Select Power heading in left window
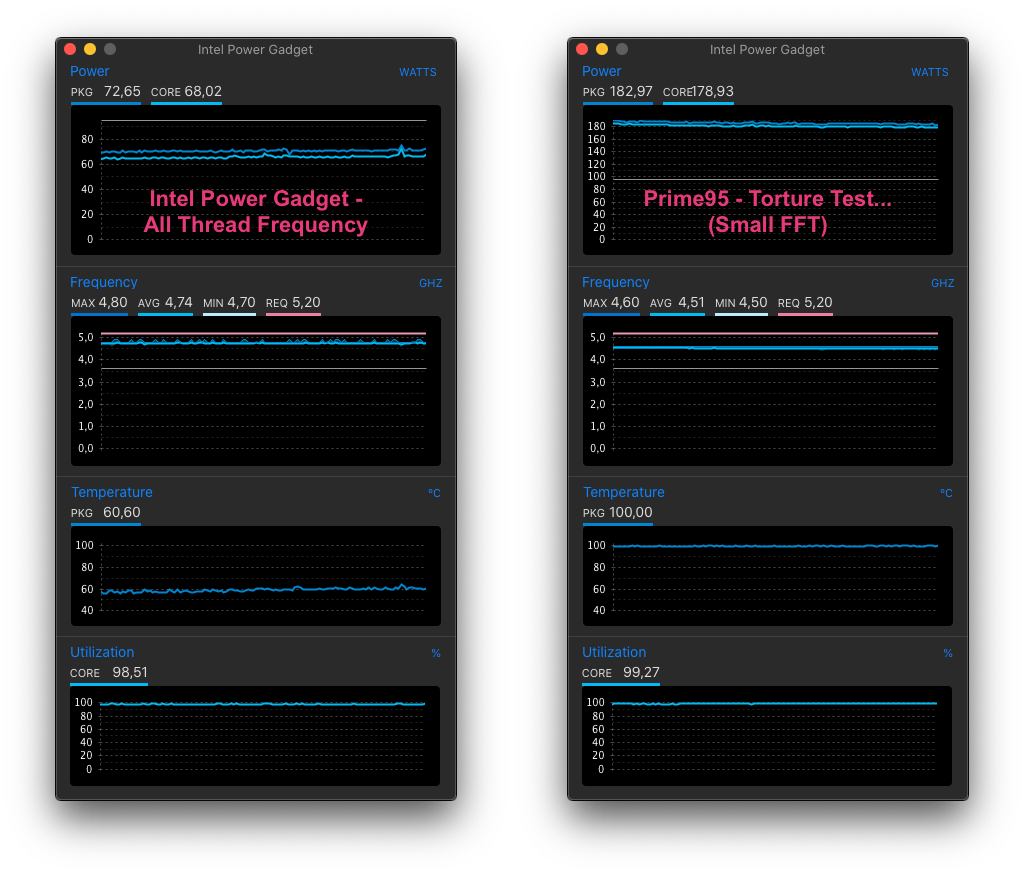 point(89,71)
